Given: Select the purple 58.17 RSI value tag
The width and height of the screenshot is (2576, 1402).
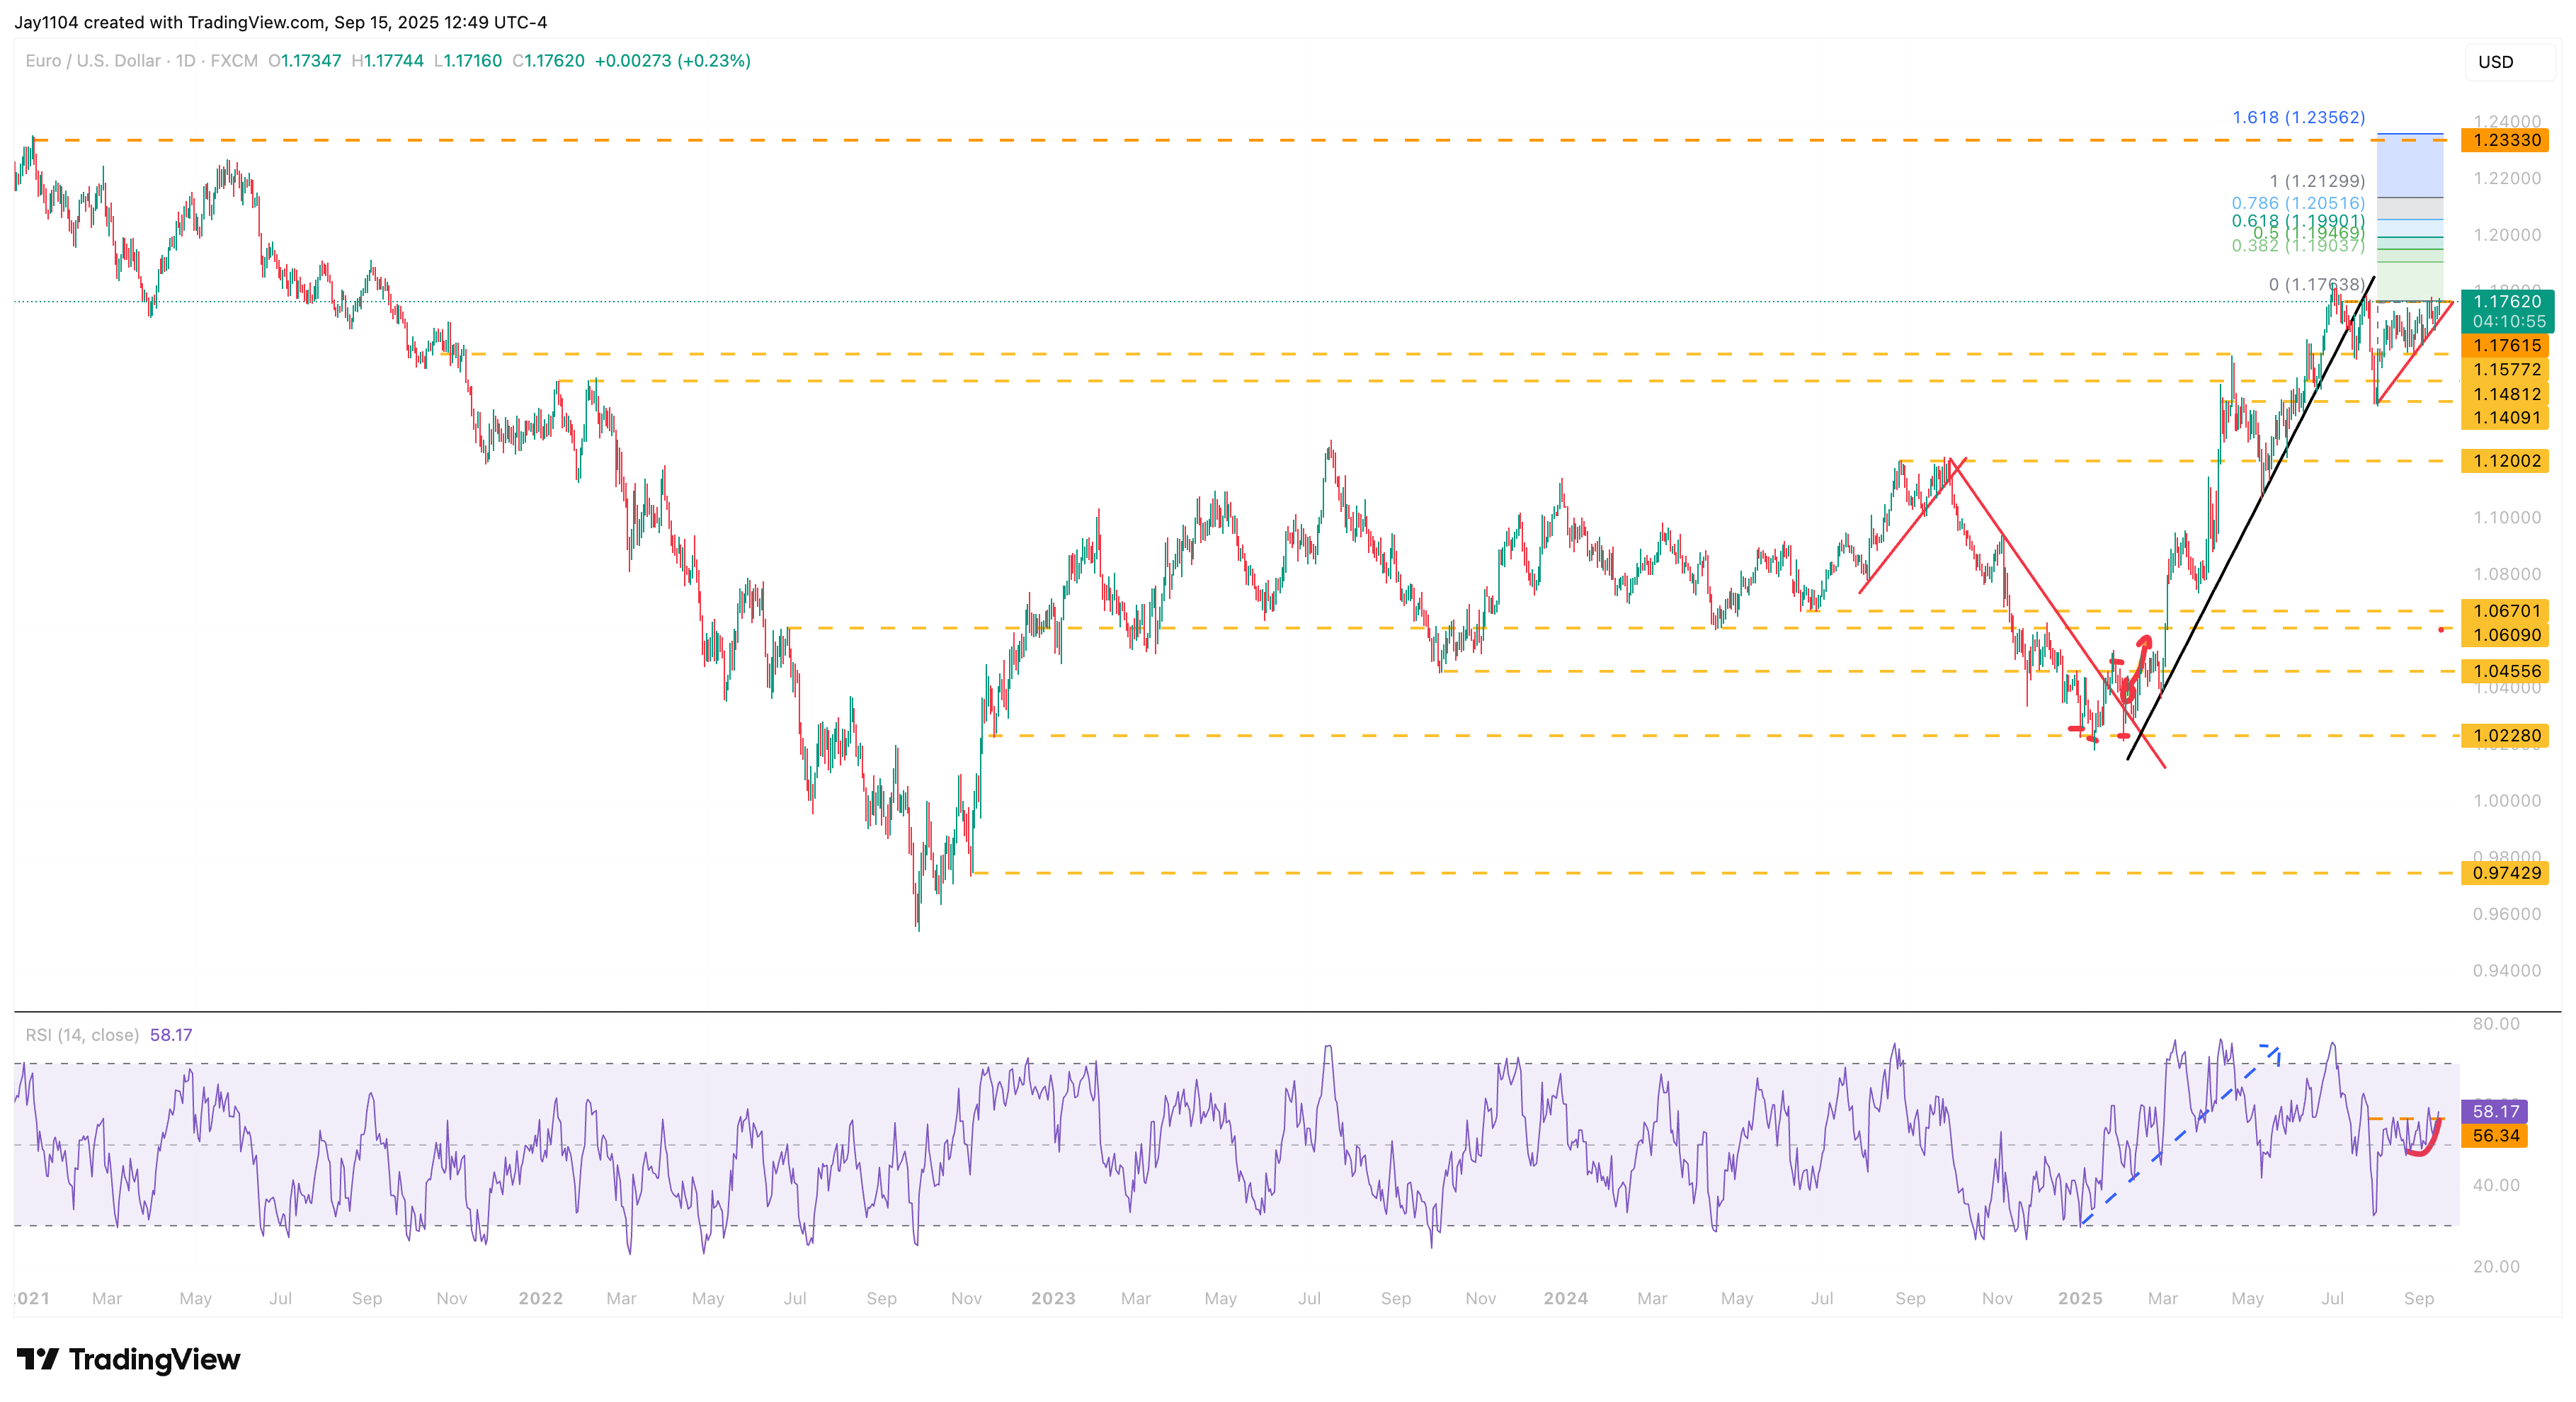Looking at the screenshot, I should pyautogui.click(x=2495, y=1111).
